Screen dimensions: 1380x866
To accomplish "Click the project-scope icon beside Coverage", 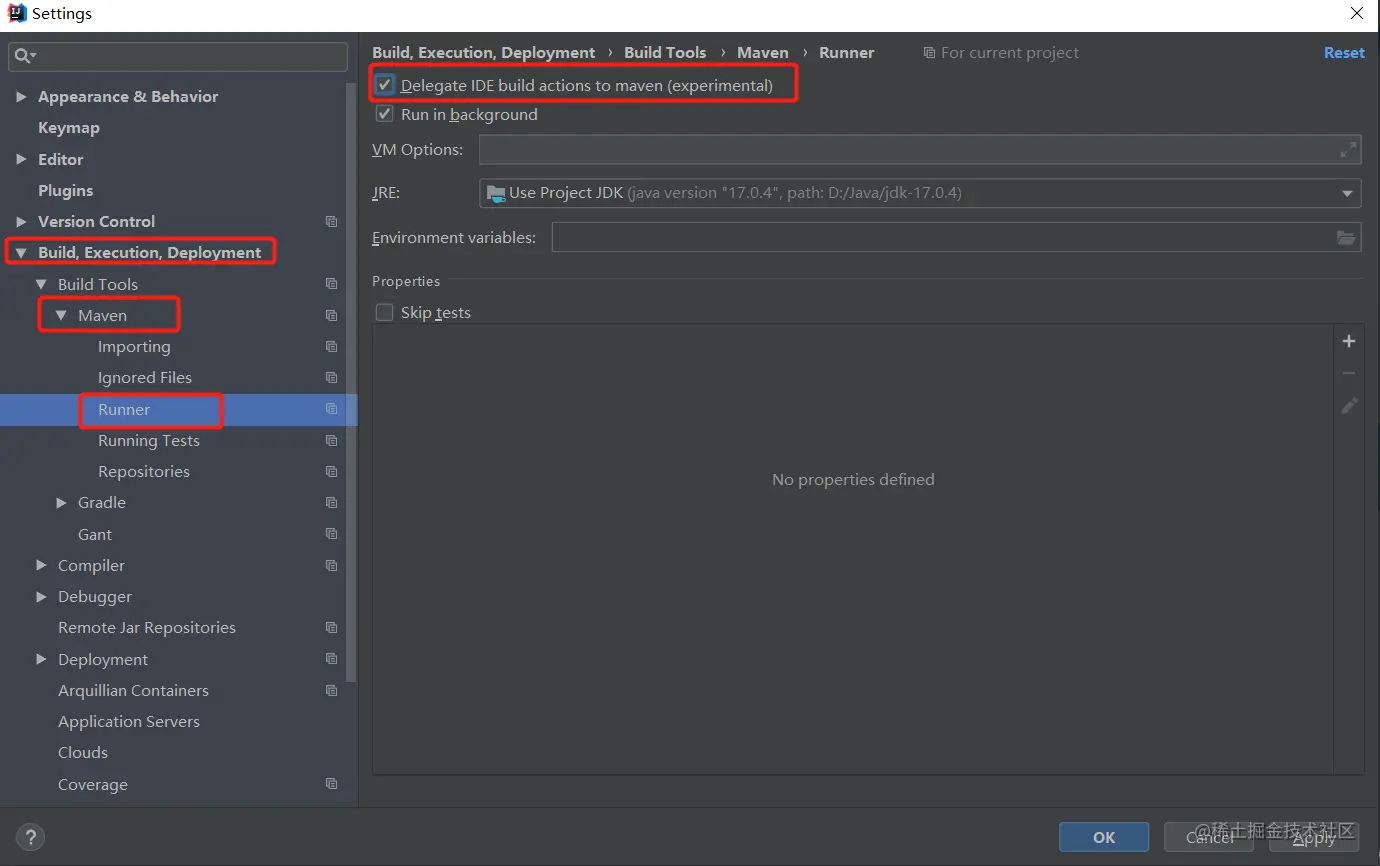I will click(332, 784).
